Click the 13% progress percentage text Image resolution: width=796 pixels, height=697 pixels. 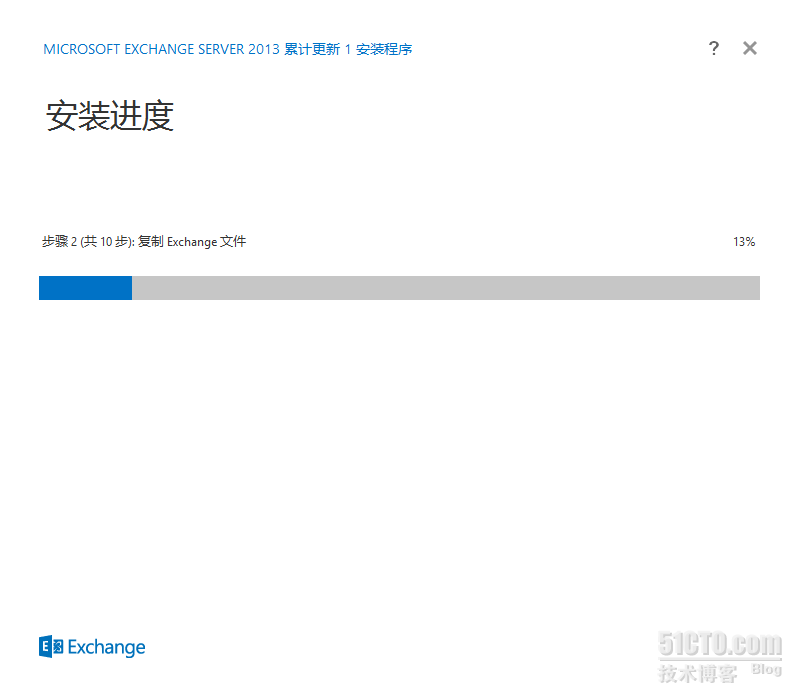pyautogui.click(x=744, y=242)
